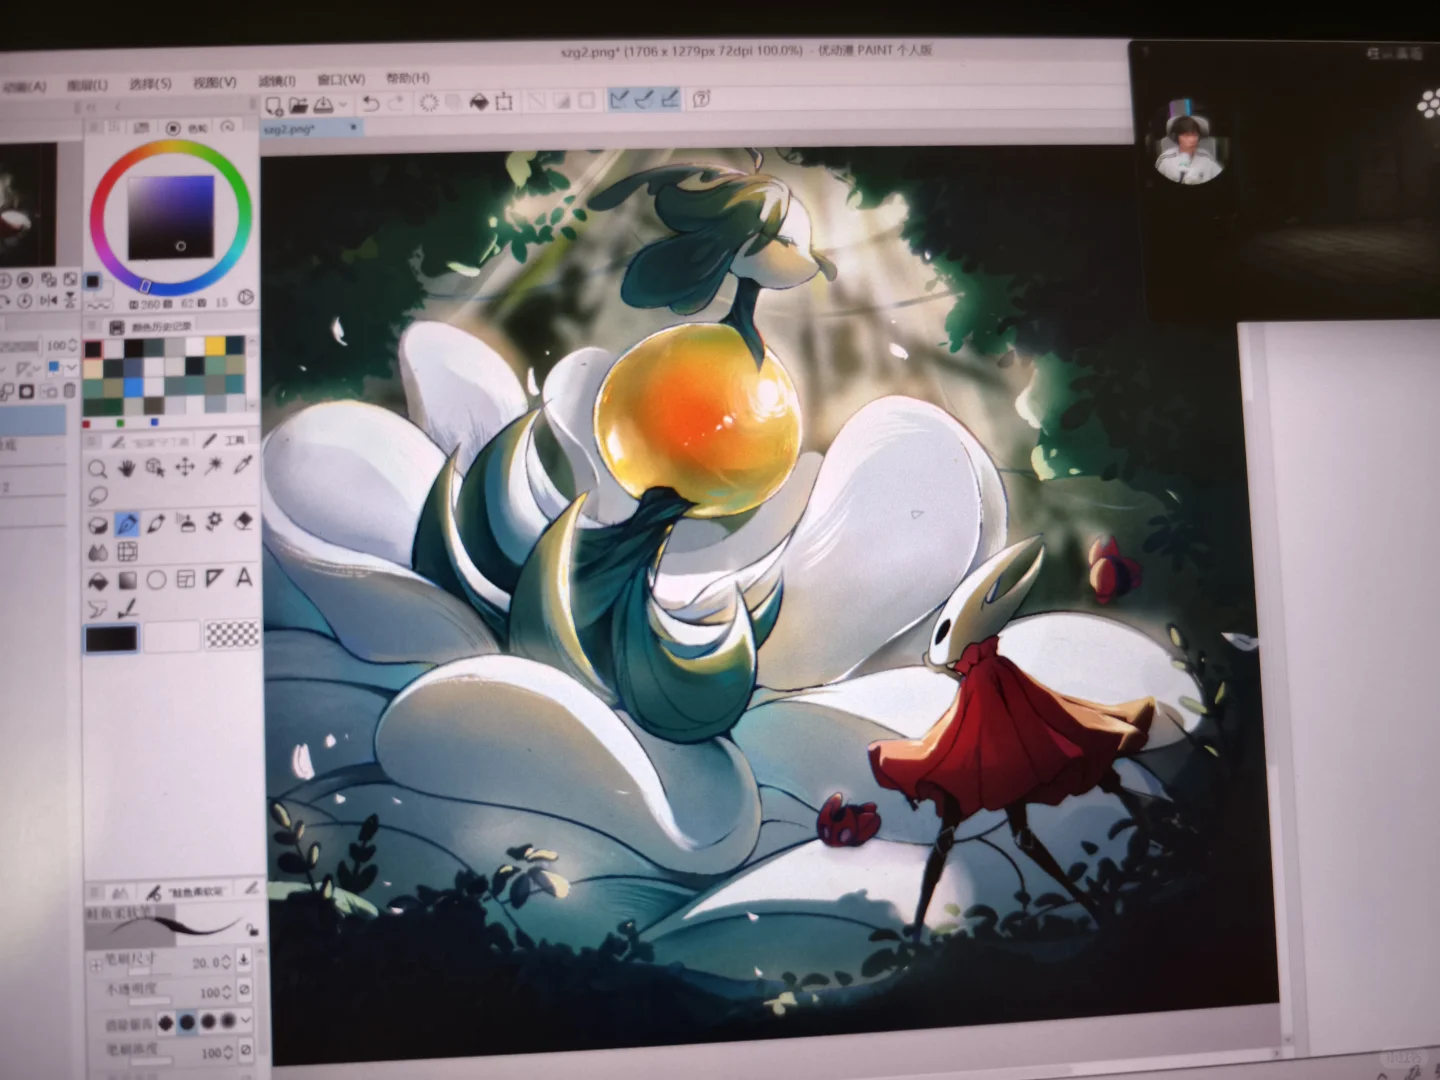Choose the fourth, strongest anti-aliasing option
The image size is (1440, 1080).
(228, 1020)
